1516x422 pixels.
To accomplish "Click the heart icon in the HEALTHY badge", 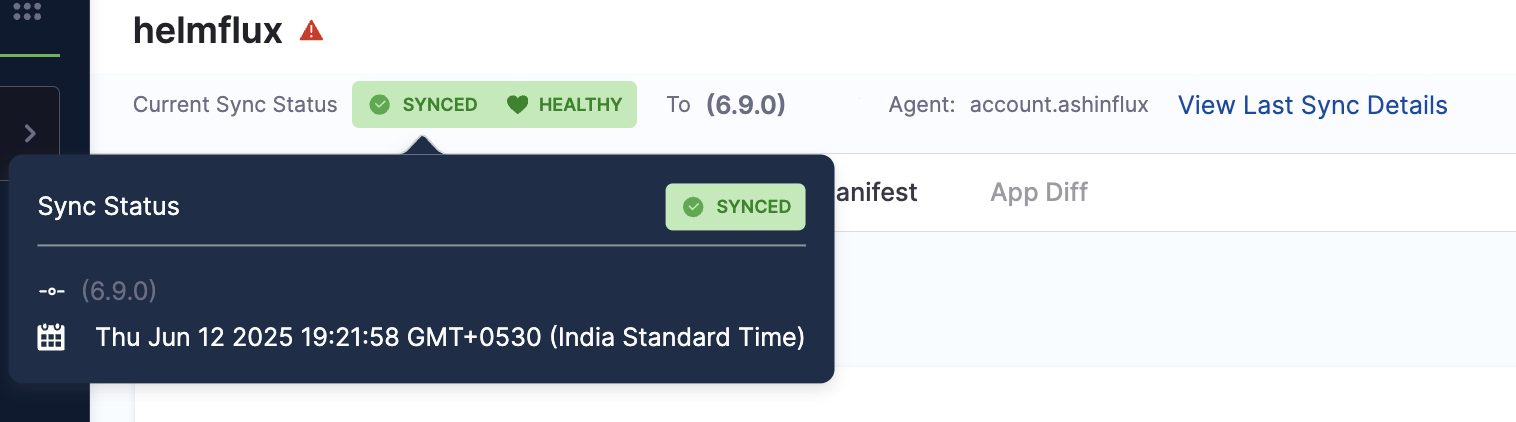I will click(x=517, y=105).
